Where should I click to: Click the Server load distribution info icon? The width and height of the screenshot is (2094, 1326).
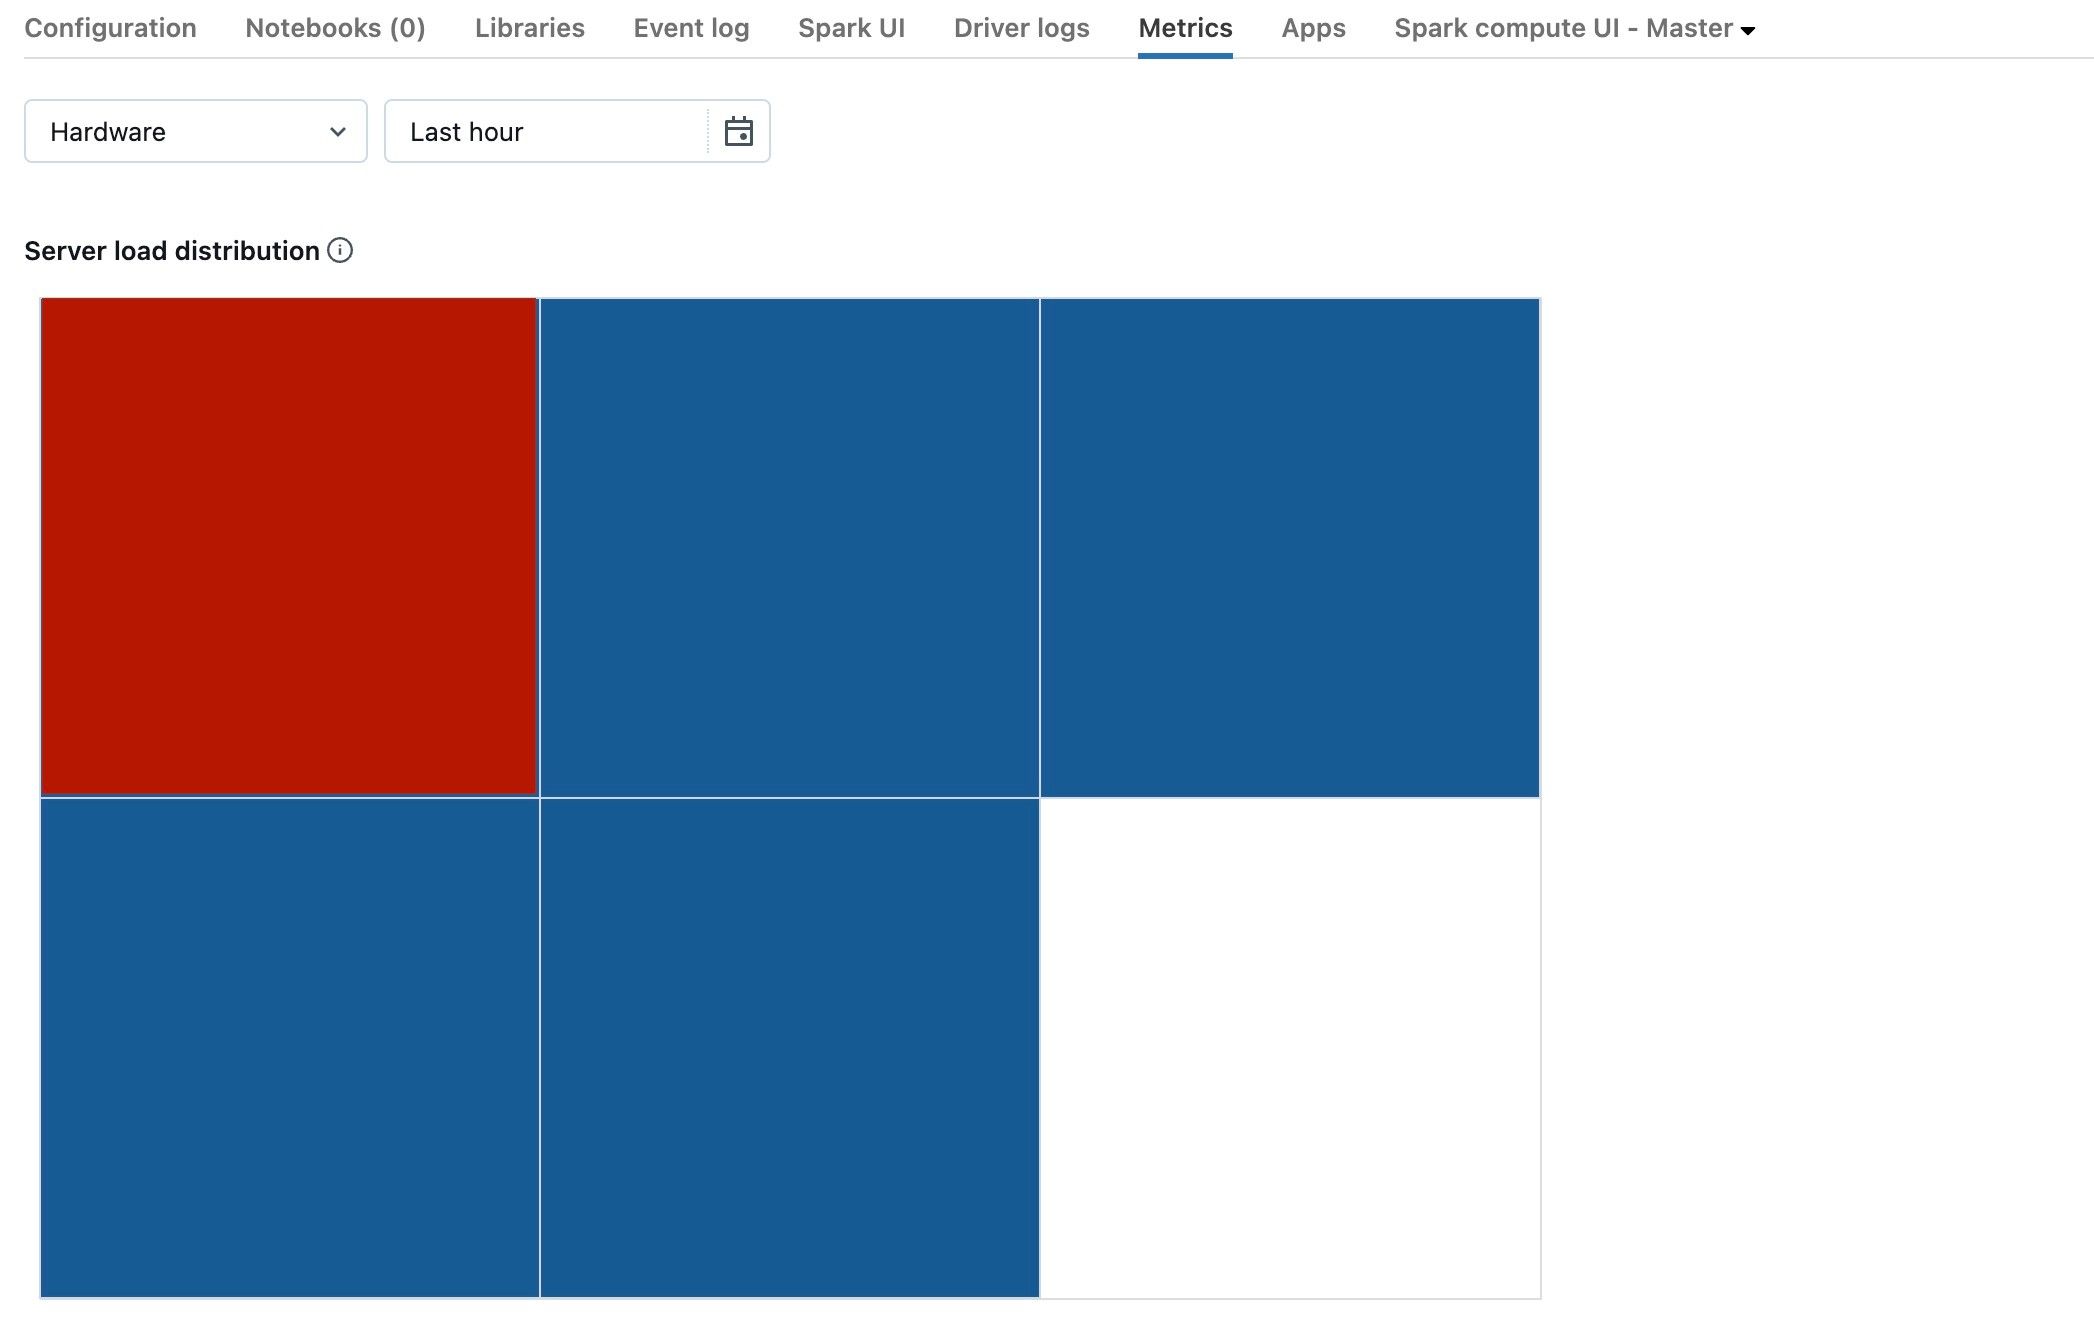coord(339,250)
